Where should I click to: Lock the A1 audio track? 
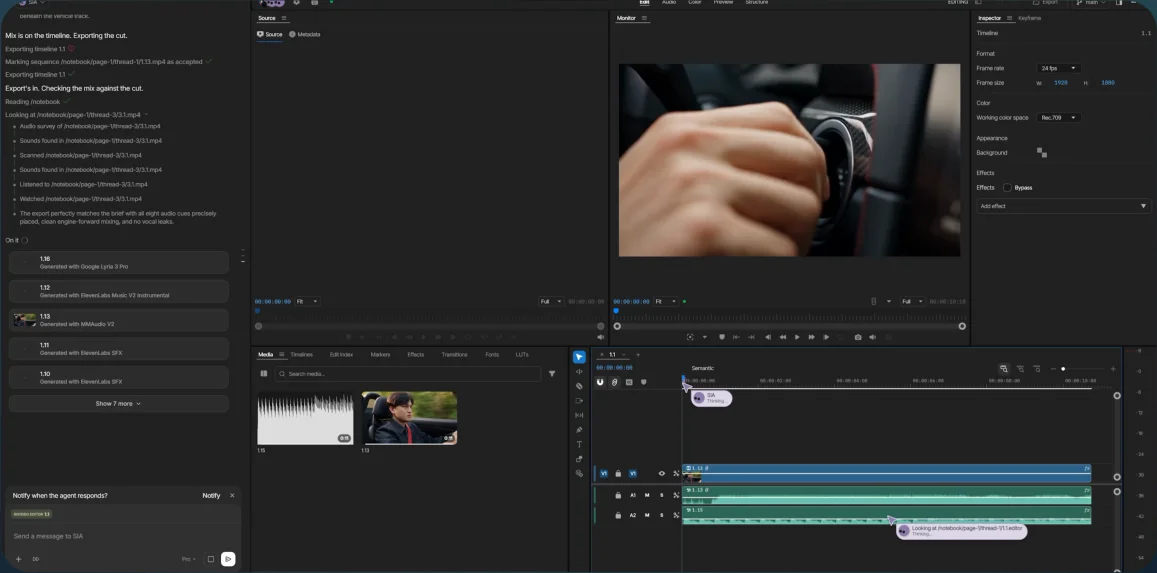click(x=618, y=496)
